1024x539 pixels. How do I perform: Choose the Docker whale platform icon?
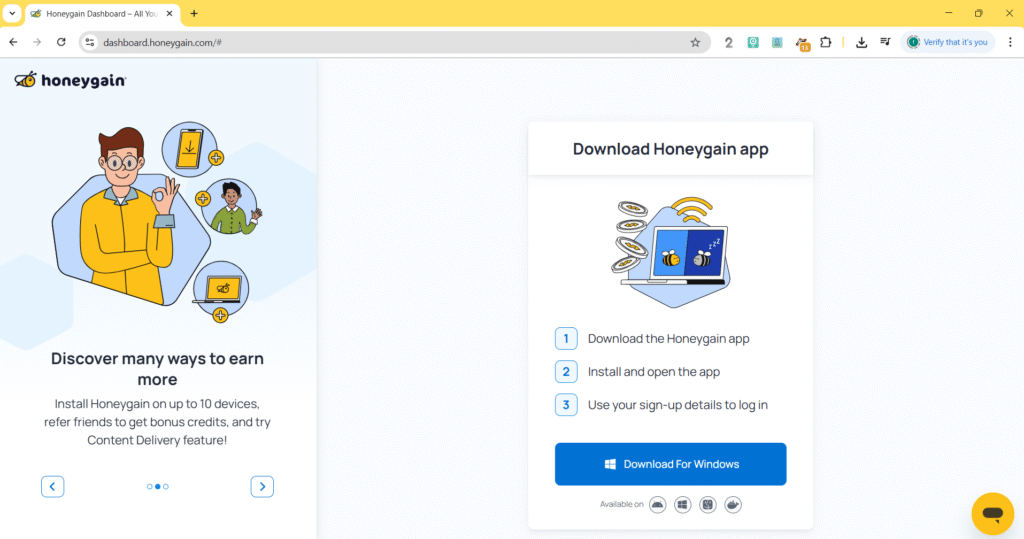(733, 504)
